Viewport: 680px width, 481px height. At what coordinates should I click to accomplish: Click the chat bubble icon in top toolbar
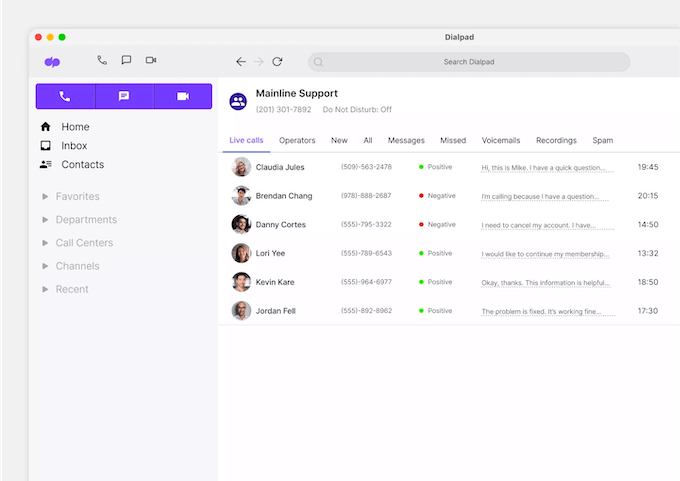[126, 60]
